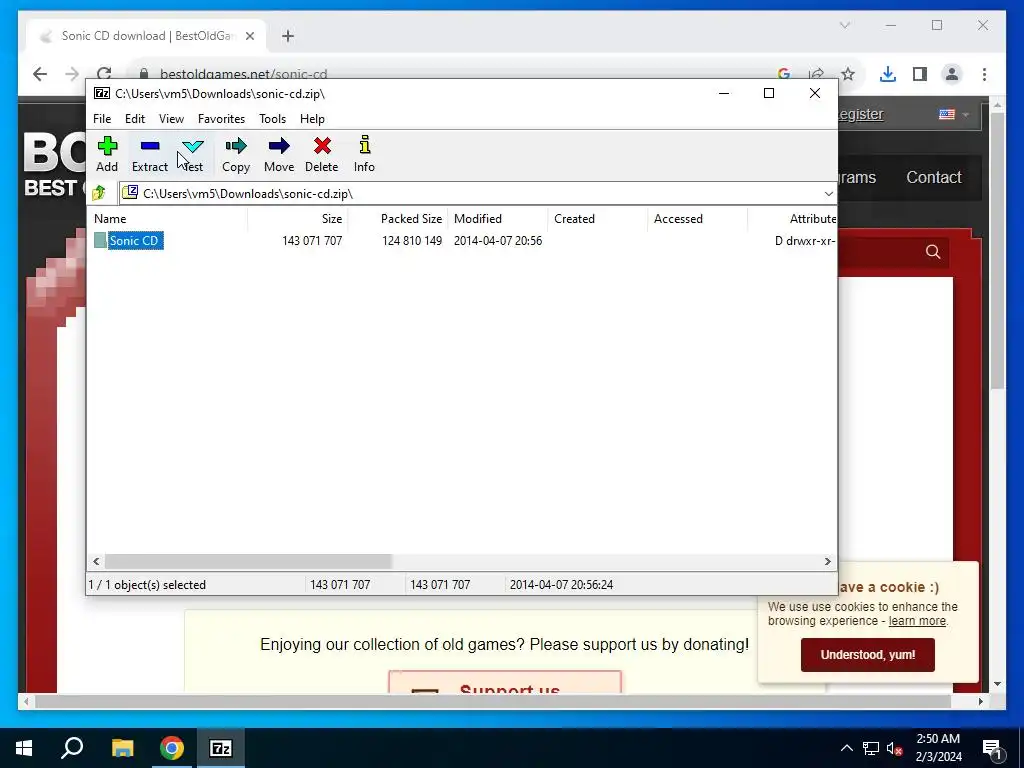
Task: Sort by Created column header
Action: (x=598, y=219)
